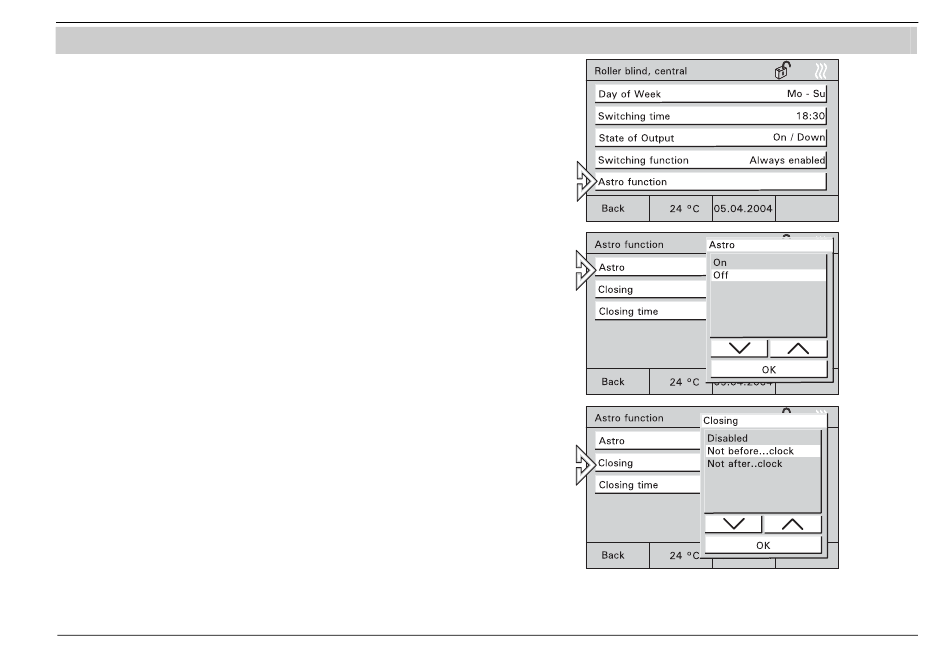Screen dimensions: 950x647
Task: Click the down arrow in the Closing popup
Action: (733, 524)
